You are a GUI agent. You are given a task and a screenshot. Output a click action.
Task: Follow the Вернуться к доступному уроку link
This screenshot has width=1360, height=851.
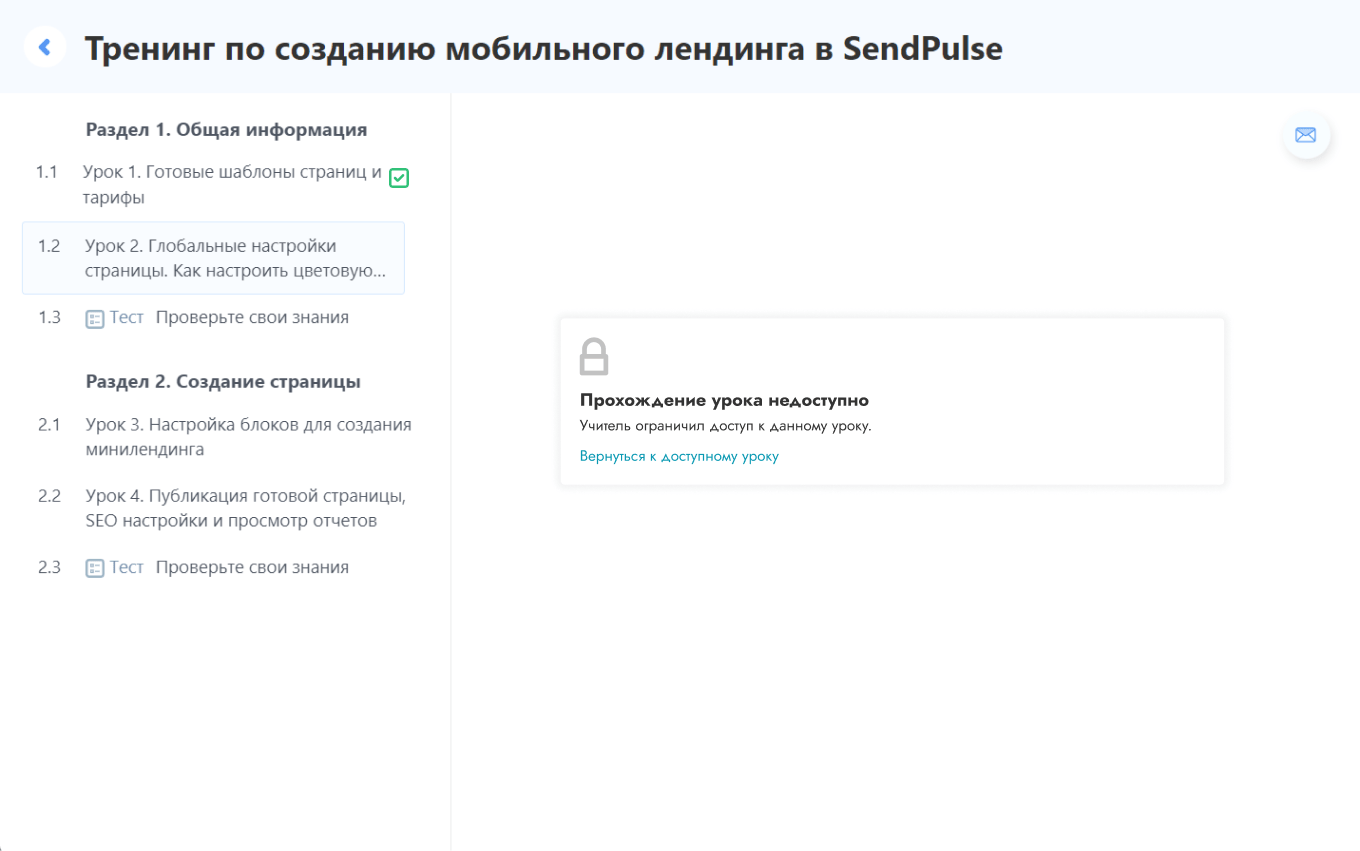coord(679,456)
